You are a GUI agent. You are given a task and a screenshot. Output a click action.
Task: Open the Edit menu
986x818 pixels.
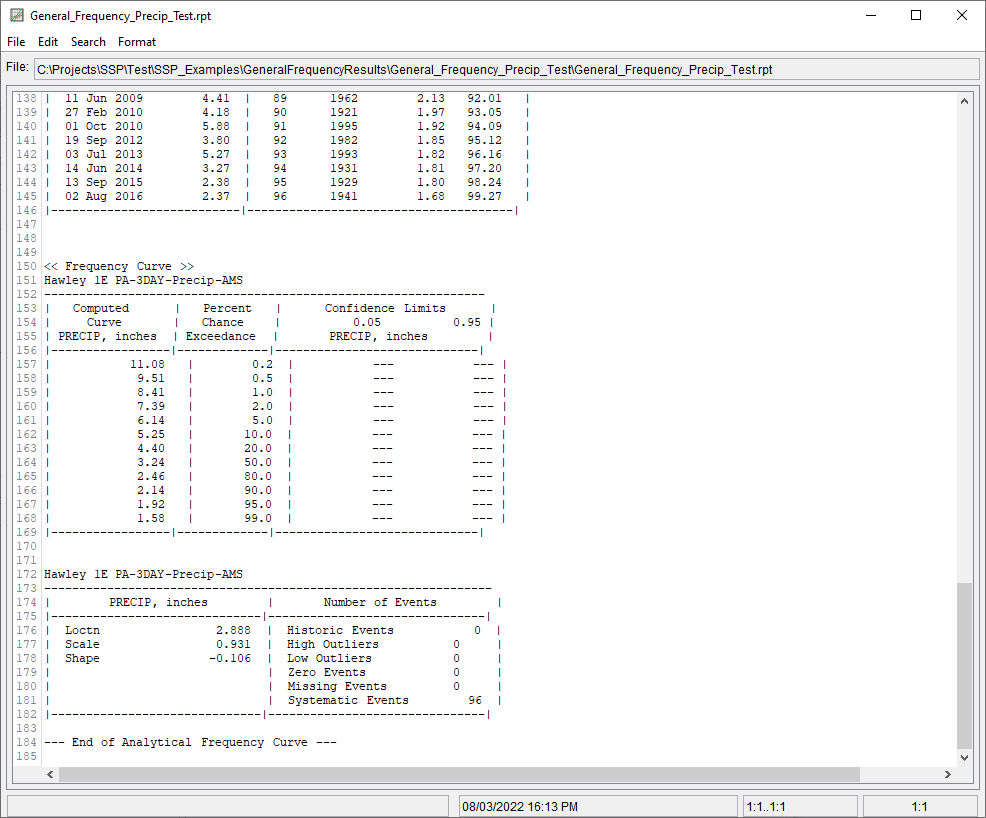(47, 42)
